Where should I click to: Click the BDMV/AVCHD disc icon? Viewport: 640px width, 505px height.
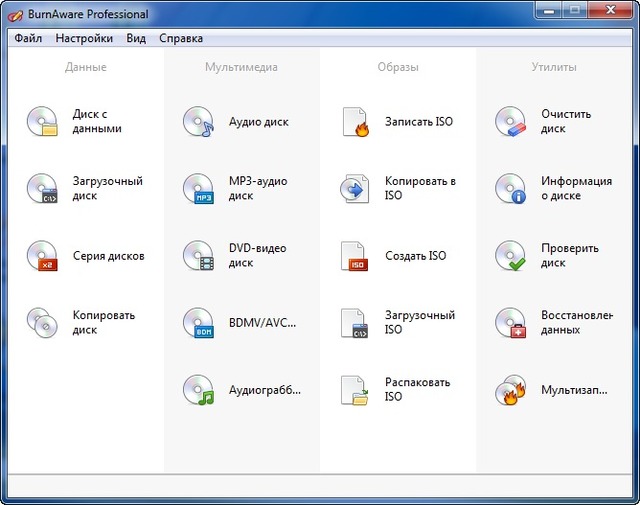click(198, 322)
